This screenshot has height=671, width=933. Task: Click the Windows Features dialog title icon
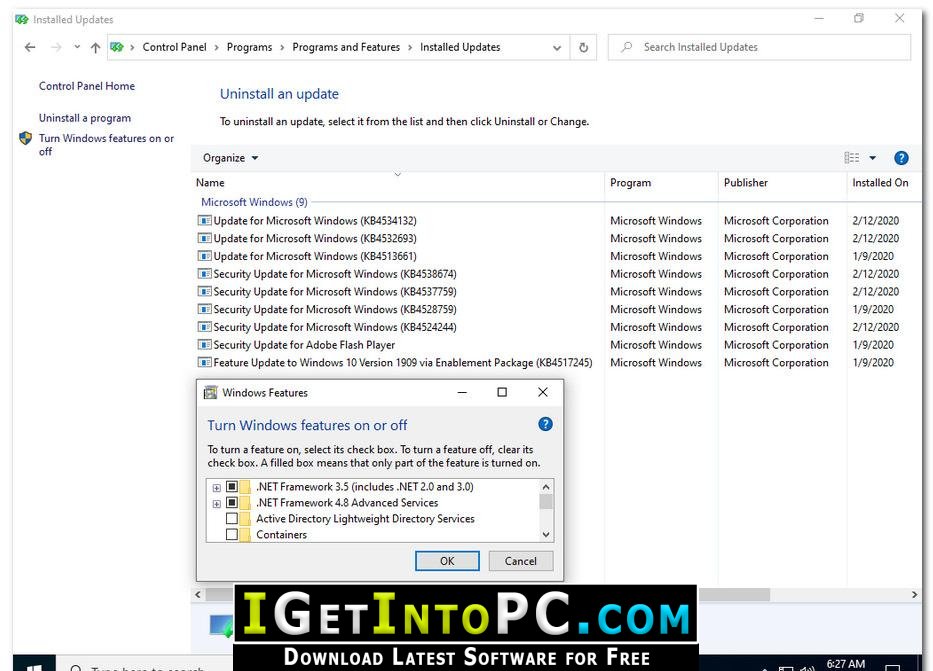coord(211,393)
